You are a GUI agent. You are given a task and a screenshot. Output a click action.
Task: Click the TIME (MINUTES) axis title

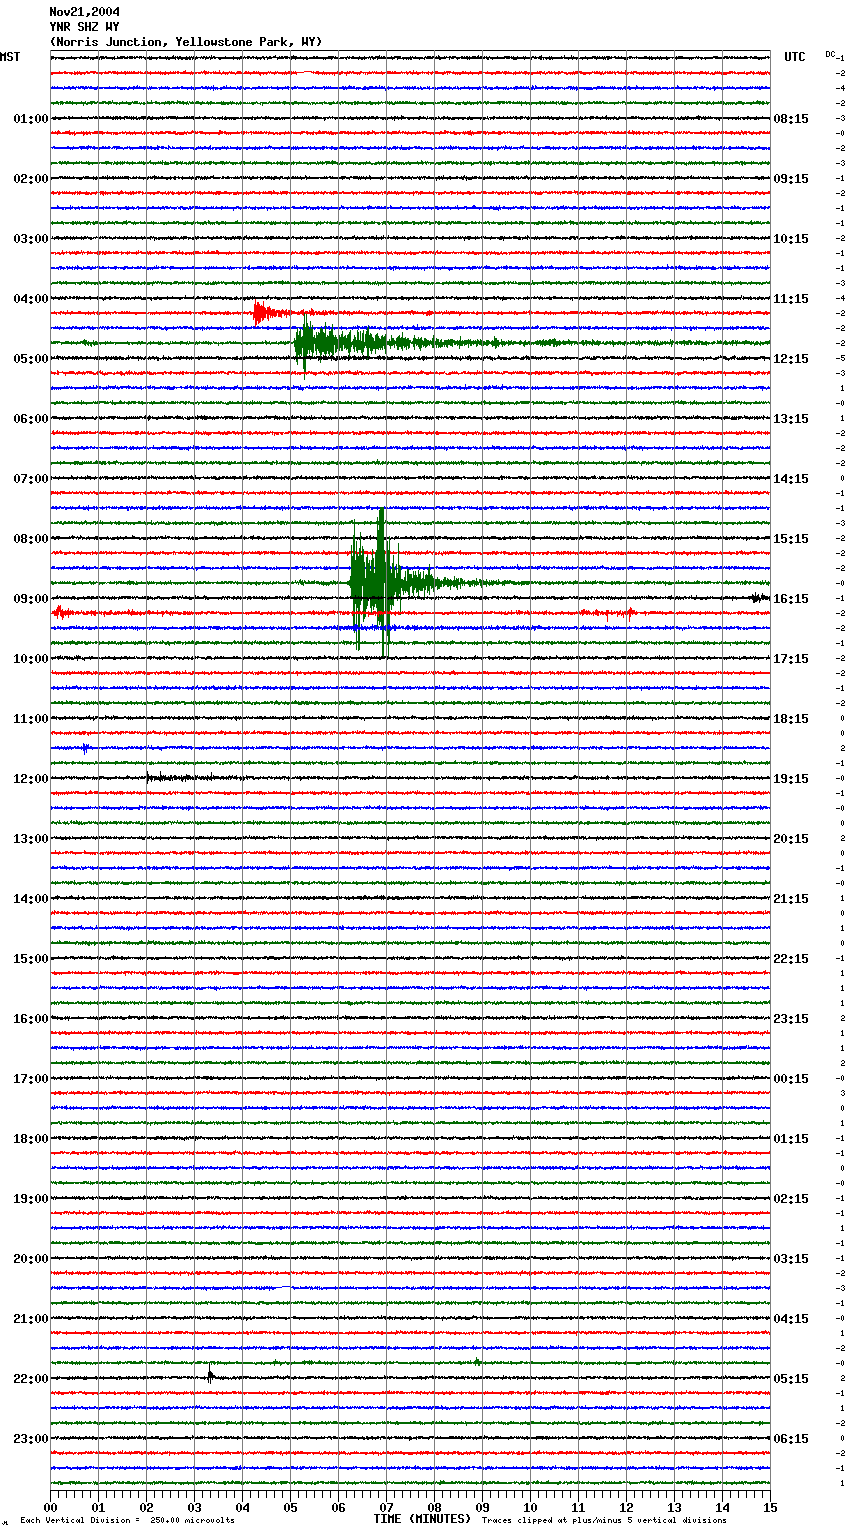[422, 1519]
